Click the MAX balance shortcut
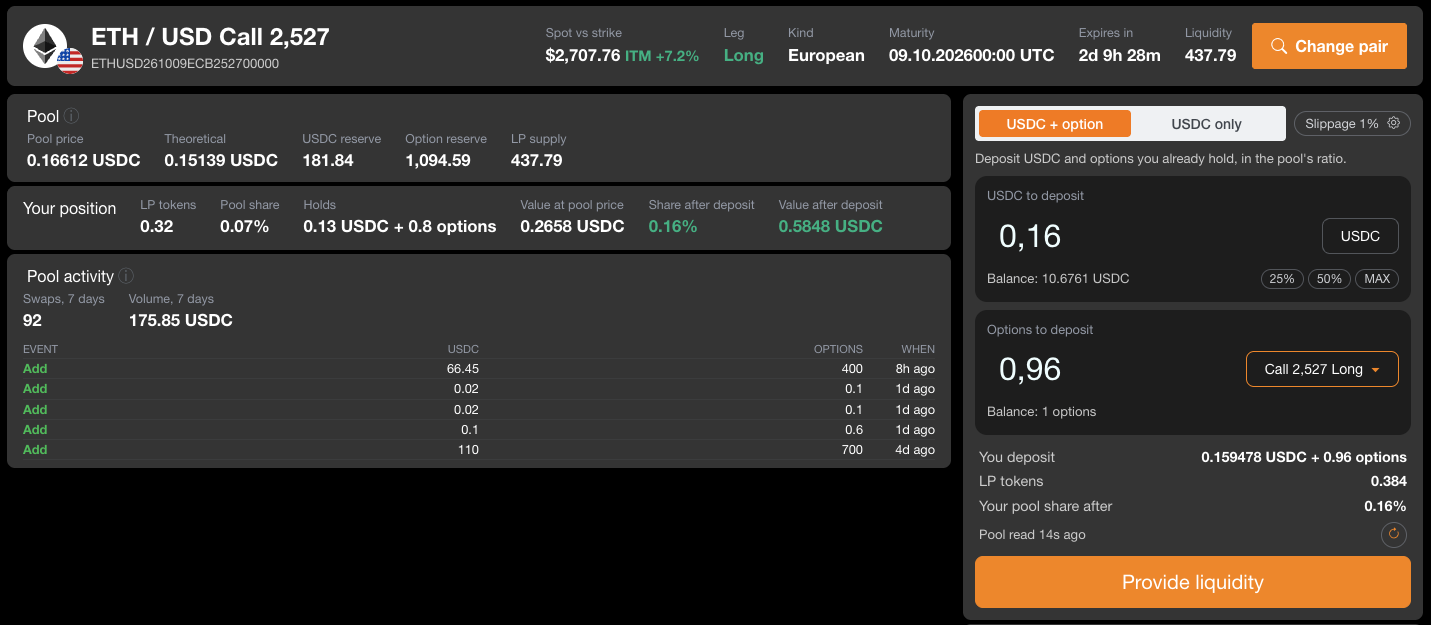 (x=1377, y=279)
